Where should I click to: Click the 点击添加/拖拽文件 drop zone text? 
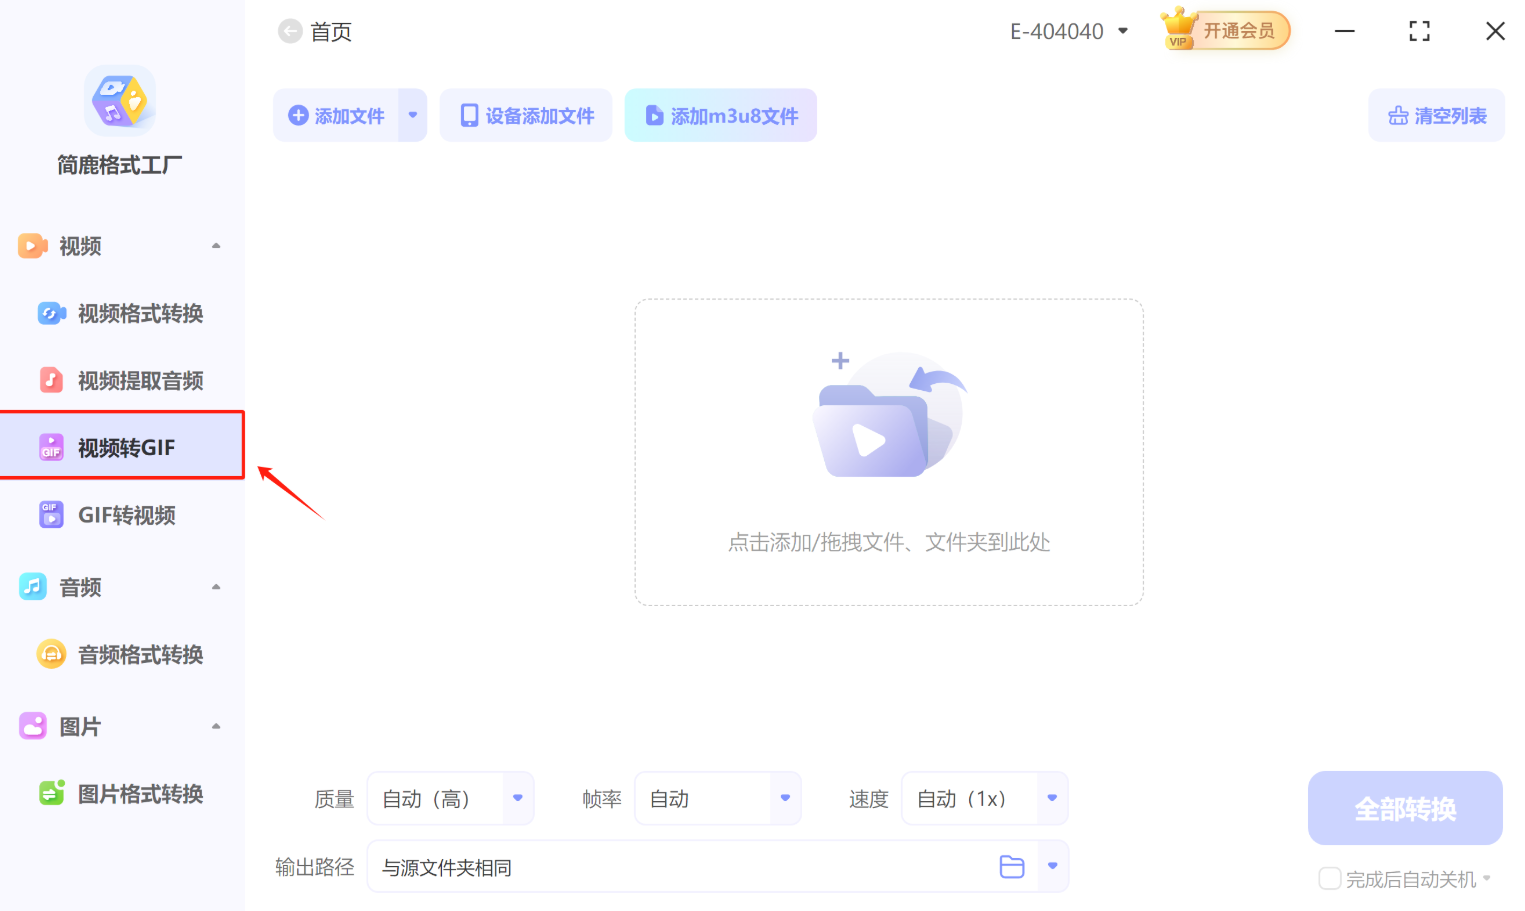[x=889, y=542]
